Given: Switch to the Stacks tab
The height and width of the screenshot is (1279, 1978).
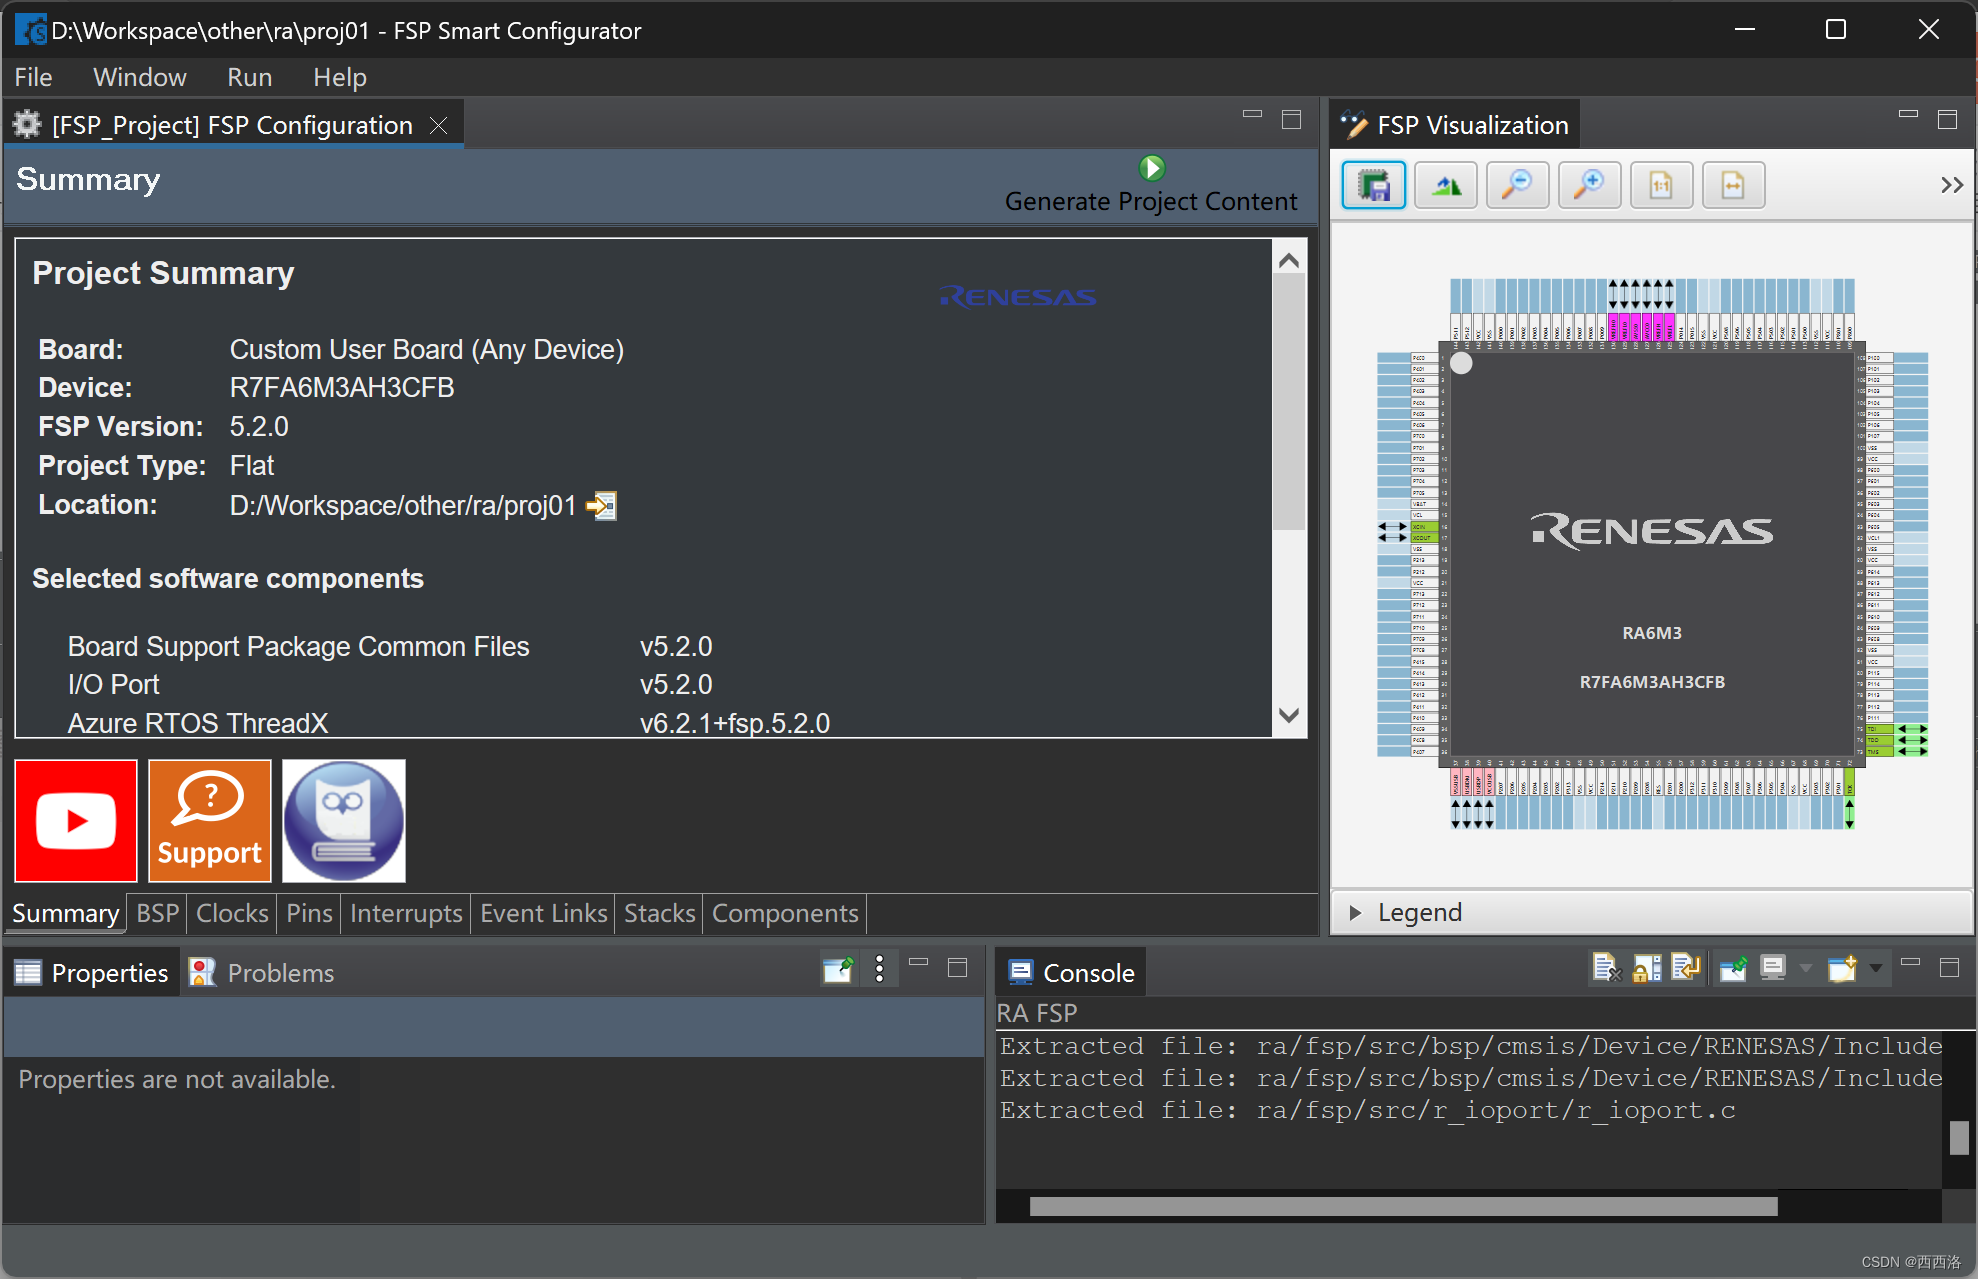Looking at the screenshot, I should (659, 913).
